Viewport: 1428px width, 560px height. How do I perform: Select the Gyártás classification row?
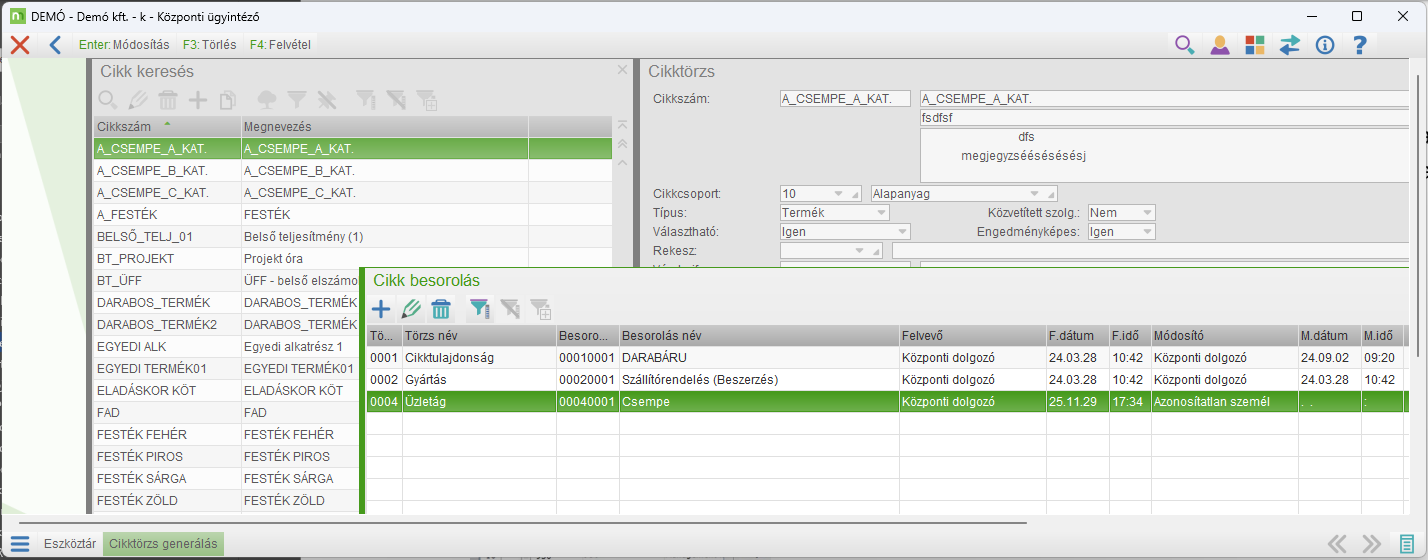tap(890, 379)
